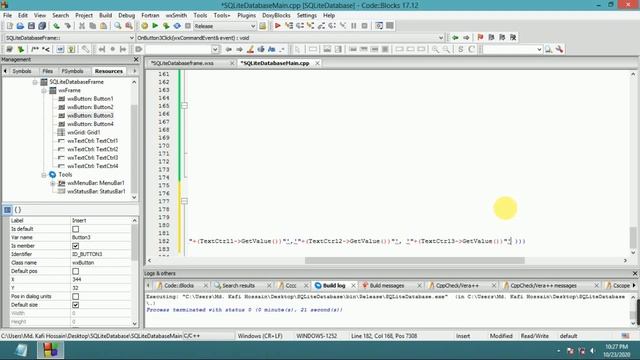Viewport: 640px width, 360px height.
Task: Click the Find magnifier icon
Action: [x=118, y=26]
